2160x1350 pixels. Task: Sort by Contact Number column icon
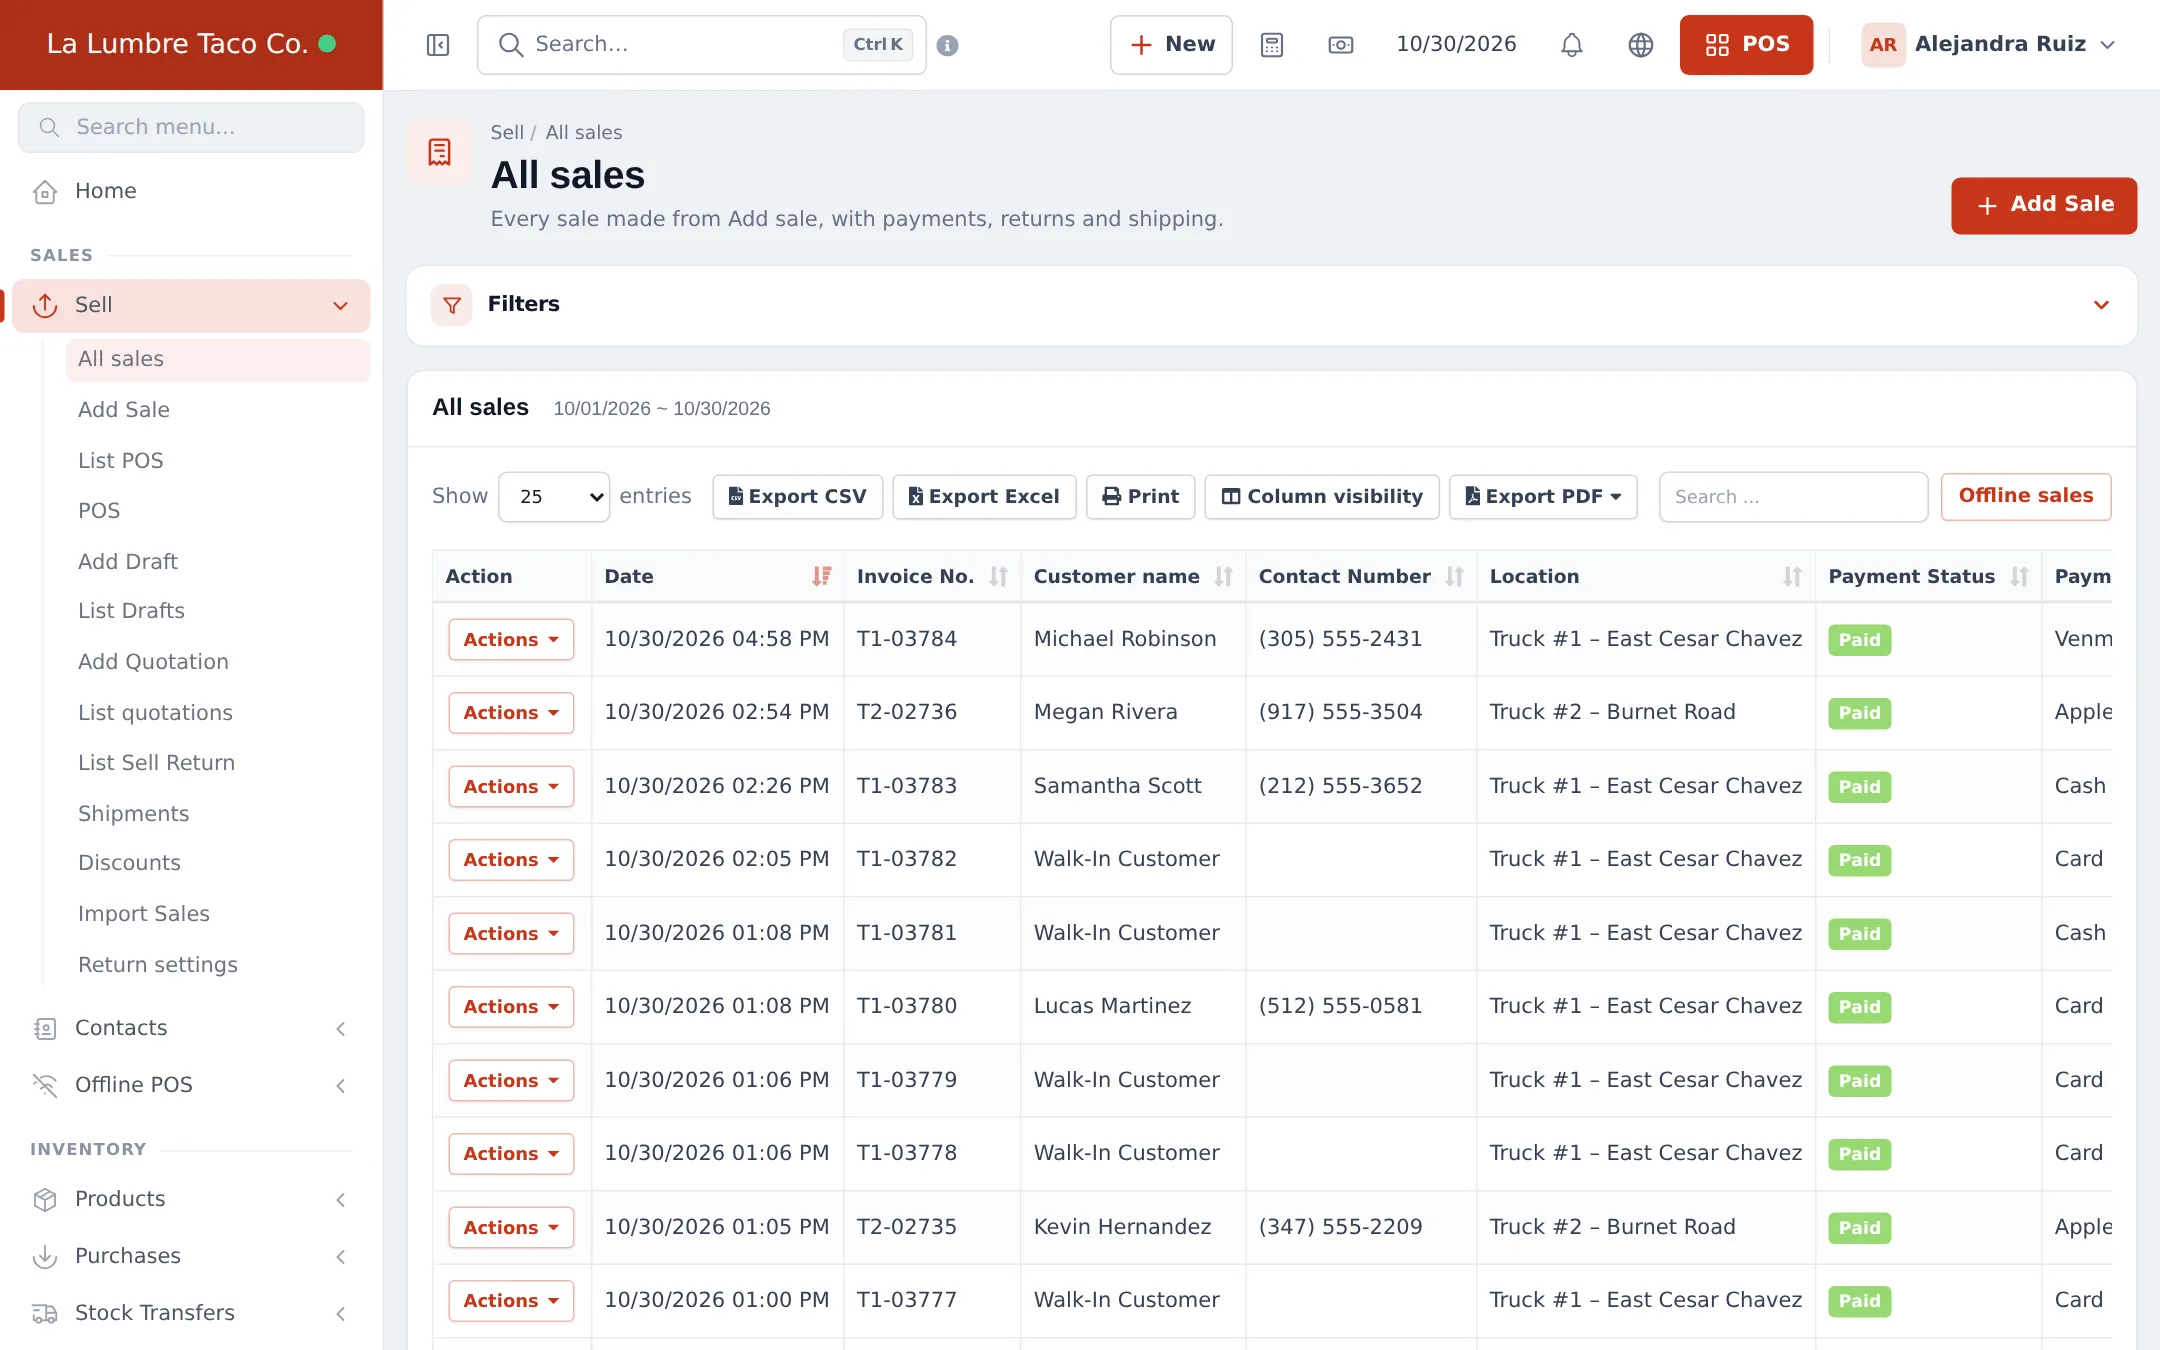click(1454, 576)
